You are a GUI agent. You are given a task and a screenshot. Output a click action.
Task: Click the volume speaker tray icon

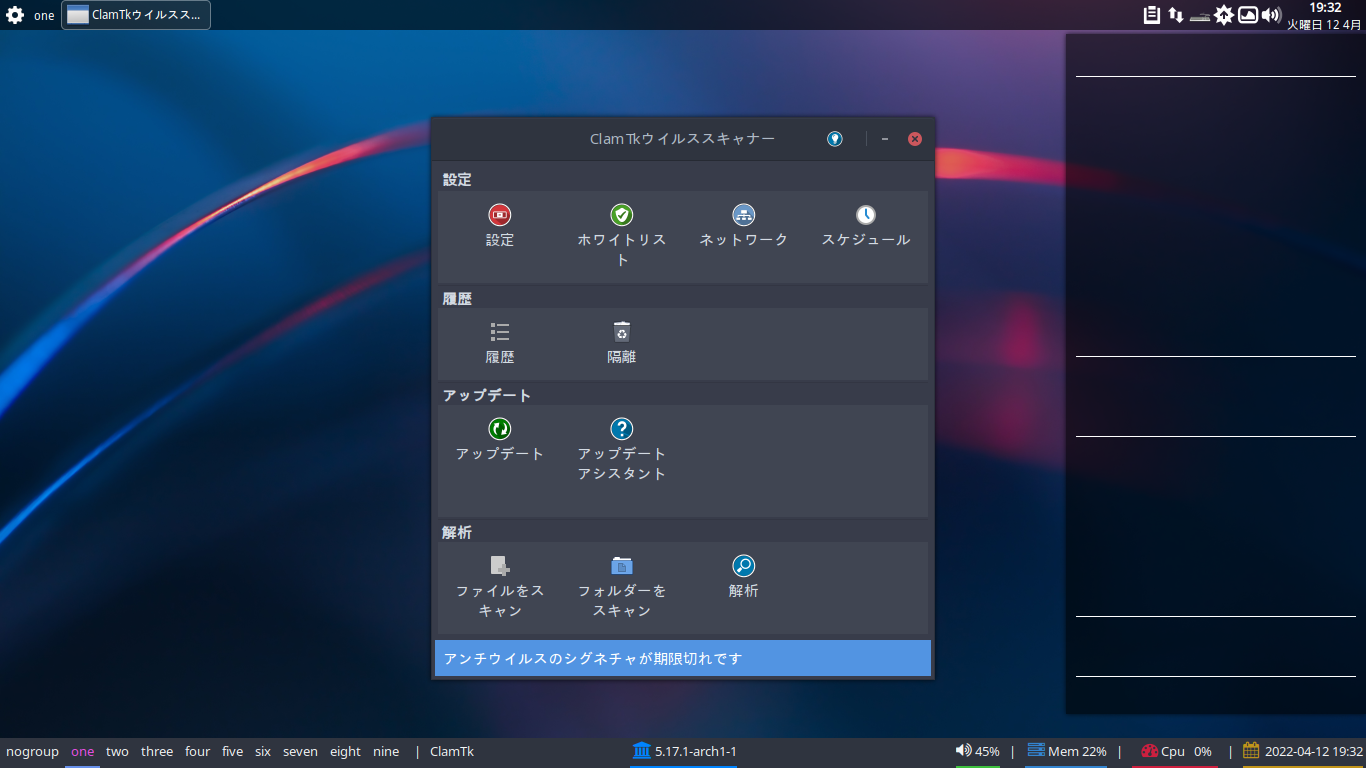coord(1271,15)
